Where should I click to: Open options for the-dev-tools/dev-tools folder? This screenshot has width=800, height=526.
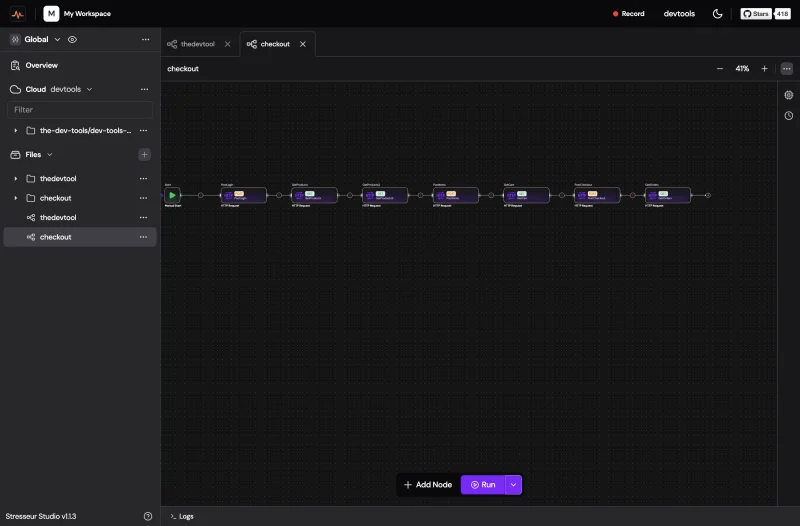click(143, 131)
